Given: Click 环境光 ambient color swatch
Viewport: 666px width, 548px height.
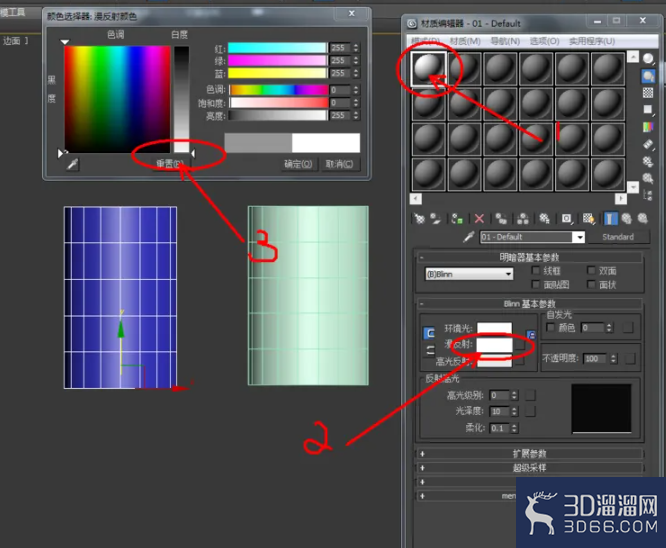Looking at the screenshot, I should [x=494, y=328].
